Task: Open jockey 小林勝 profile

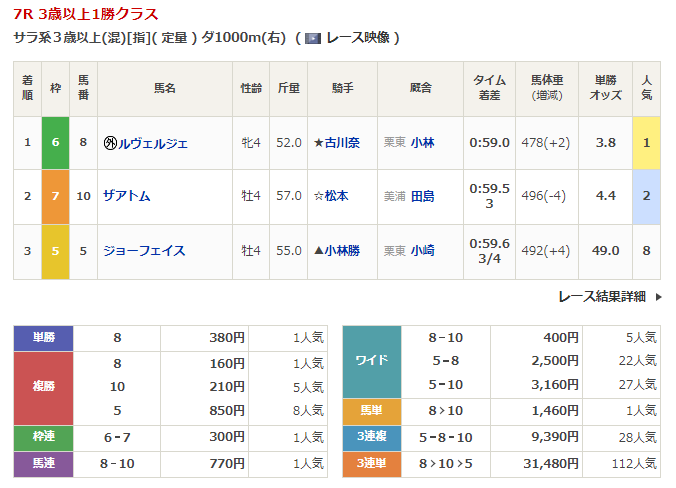Action: (x=341, y=251)
